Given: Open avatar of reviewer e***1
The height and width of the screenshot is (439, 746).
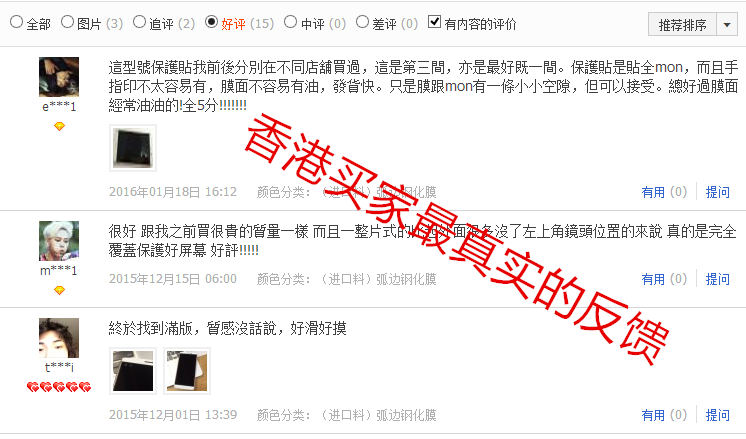Looking at the screenshot, I should point(59,77).
